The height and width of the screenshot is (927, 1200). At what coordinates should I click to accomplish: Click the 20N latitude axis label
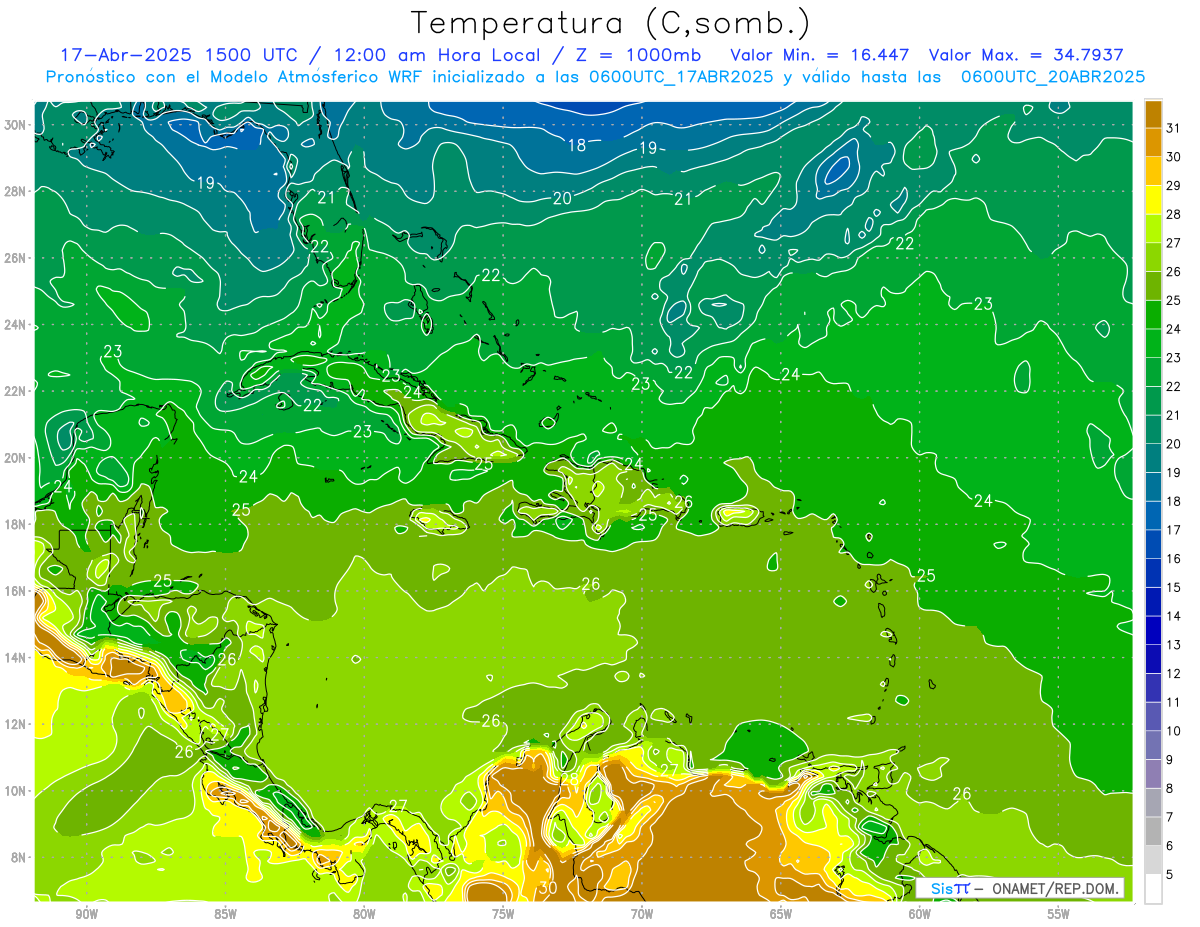point(16,458)
